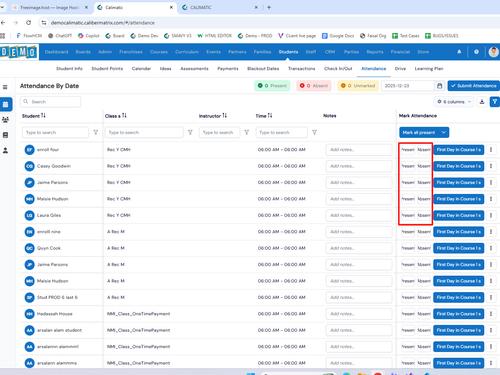The height and width of the screenshot is (375, 500).
Task: Mark enroll nine as Absent
Action: [x=424, y=232]
